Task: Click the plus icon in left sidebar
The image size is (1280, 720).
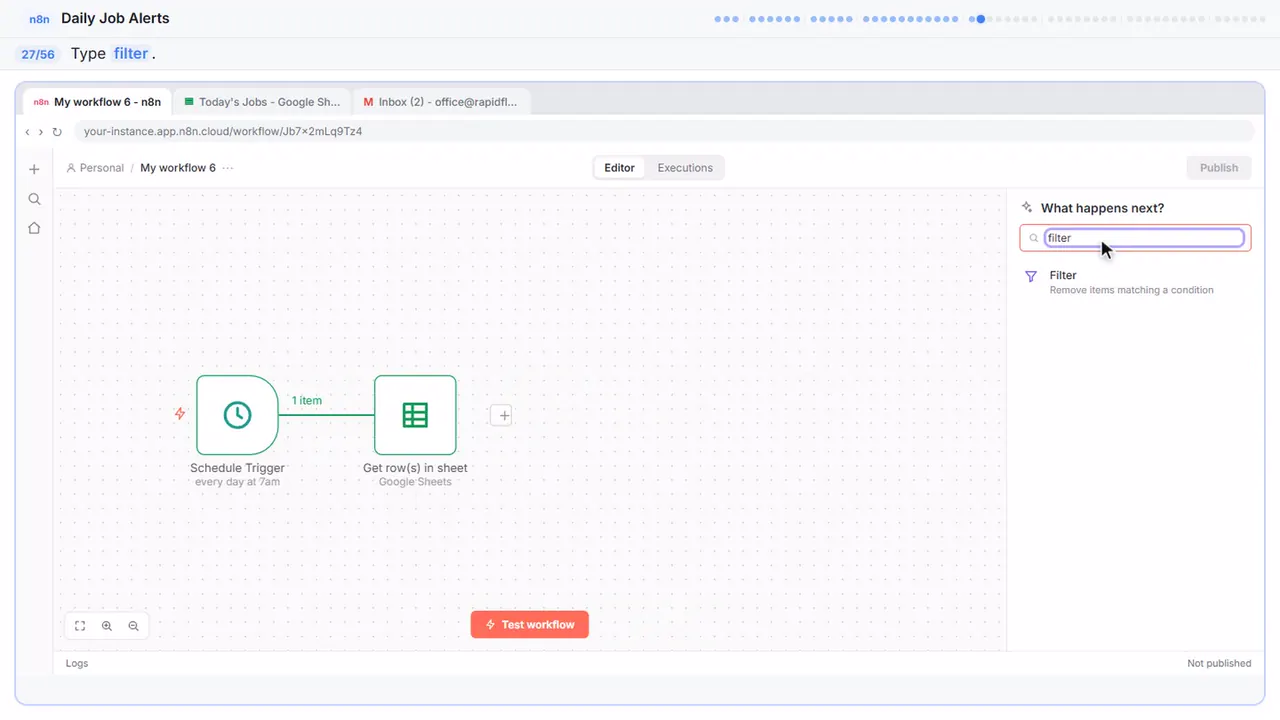Action: pyautogui.click(x=34, y=169)
